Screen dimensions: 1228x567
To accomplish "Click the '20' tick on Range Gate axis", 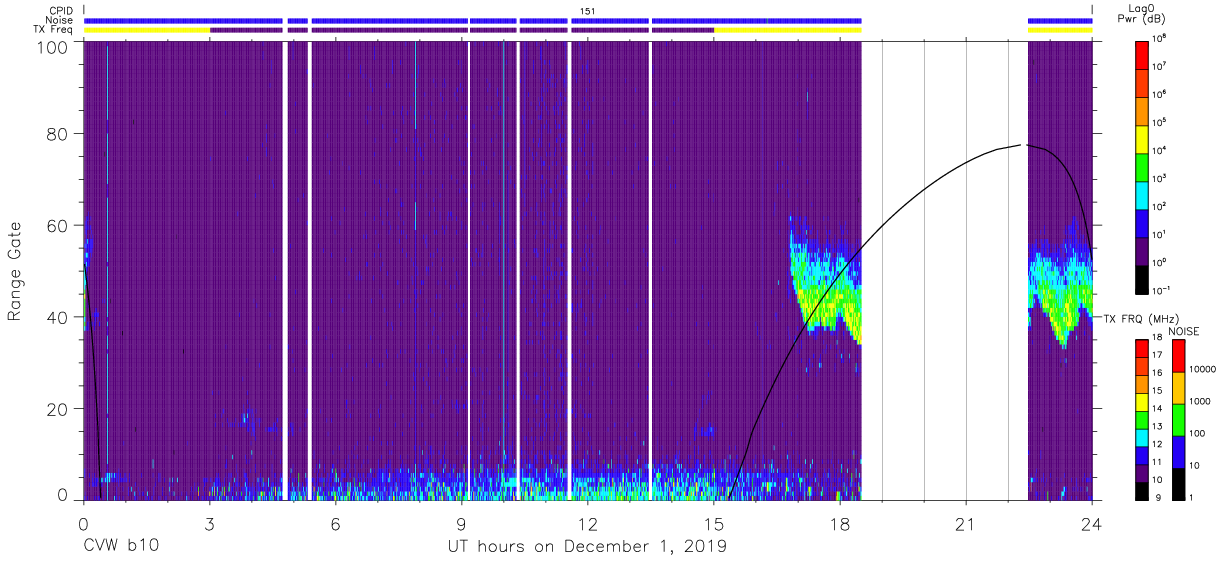I will point(56,409).
